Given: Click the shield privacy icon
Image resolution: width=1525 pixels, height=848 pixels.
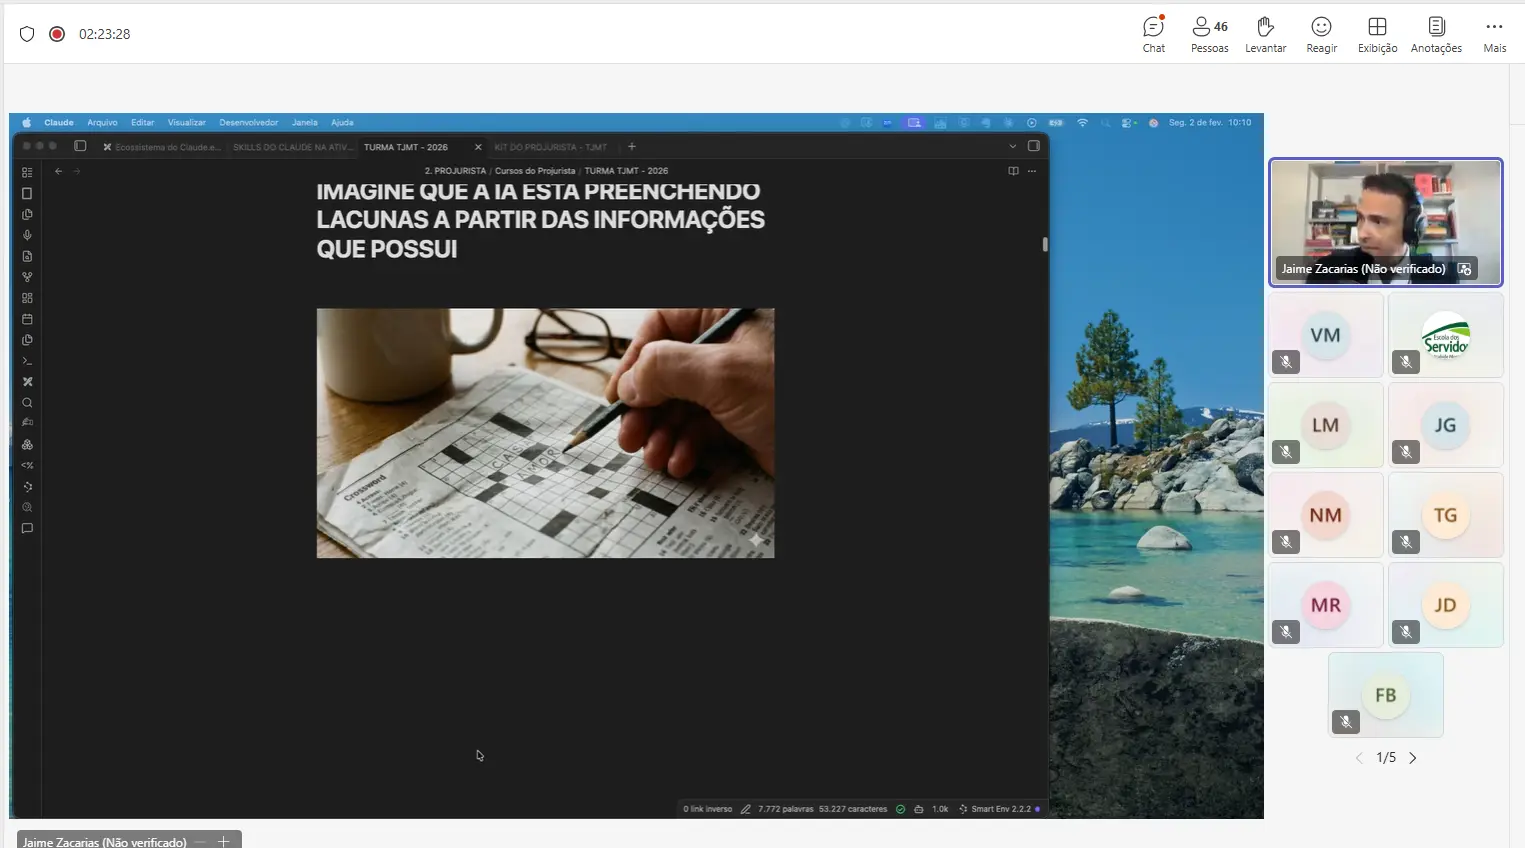Looking at the screenshot, I should click(27, 34).
